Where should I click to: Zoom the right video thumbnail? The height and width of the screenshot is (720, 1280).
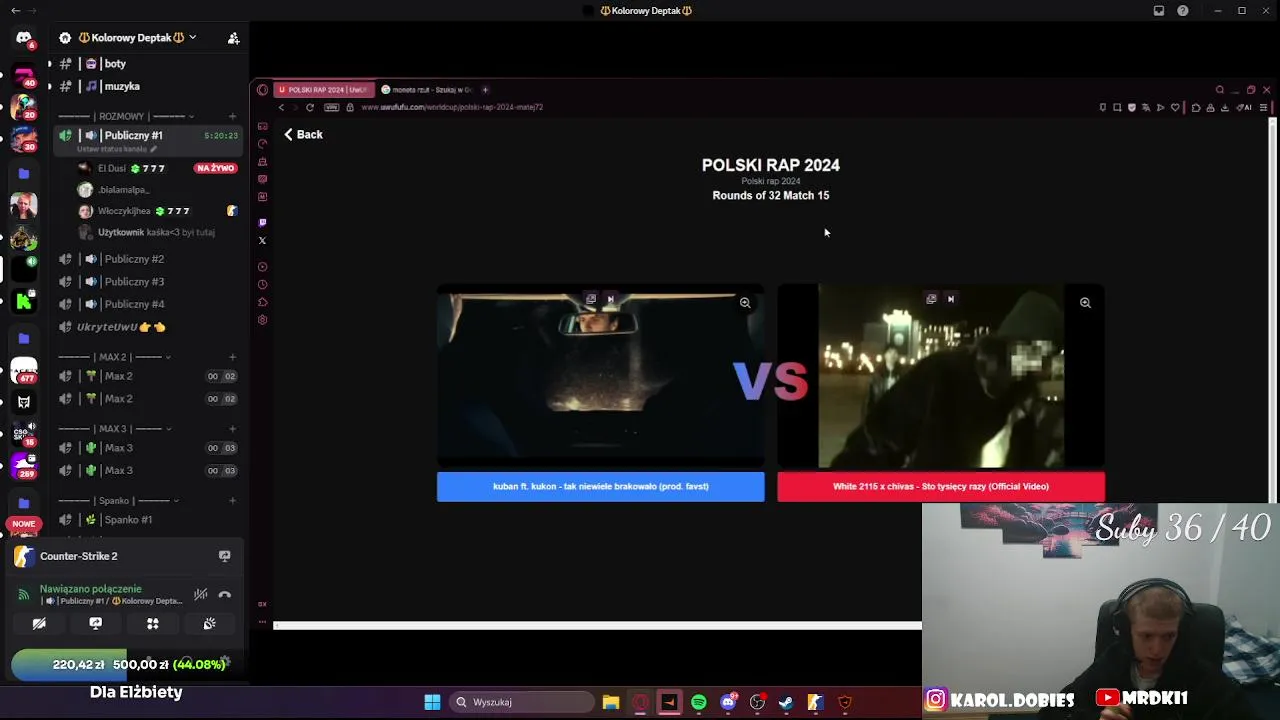coord(1085,302)
